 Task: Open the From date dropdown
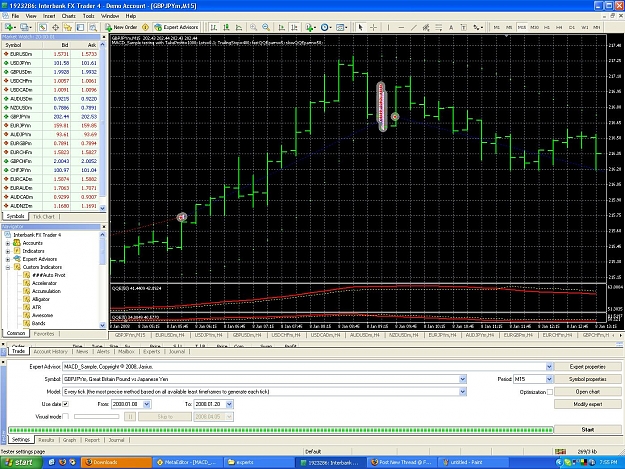[x=146, y=404]
